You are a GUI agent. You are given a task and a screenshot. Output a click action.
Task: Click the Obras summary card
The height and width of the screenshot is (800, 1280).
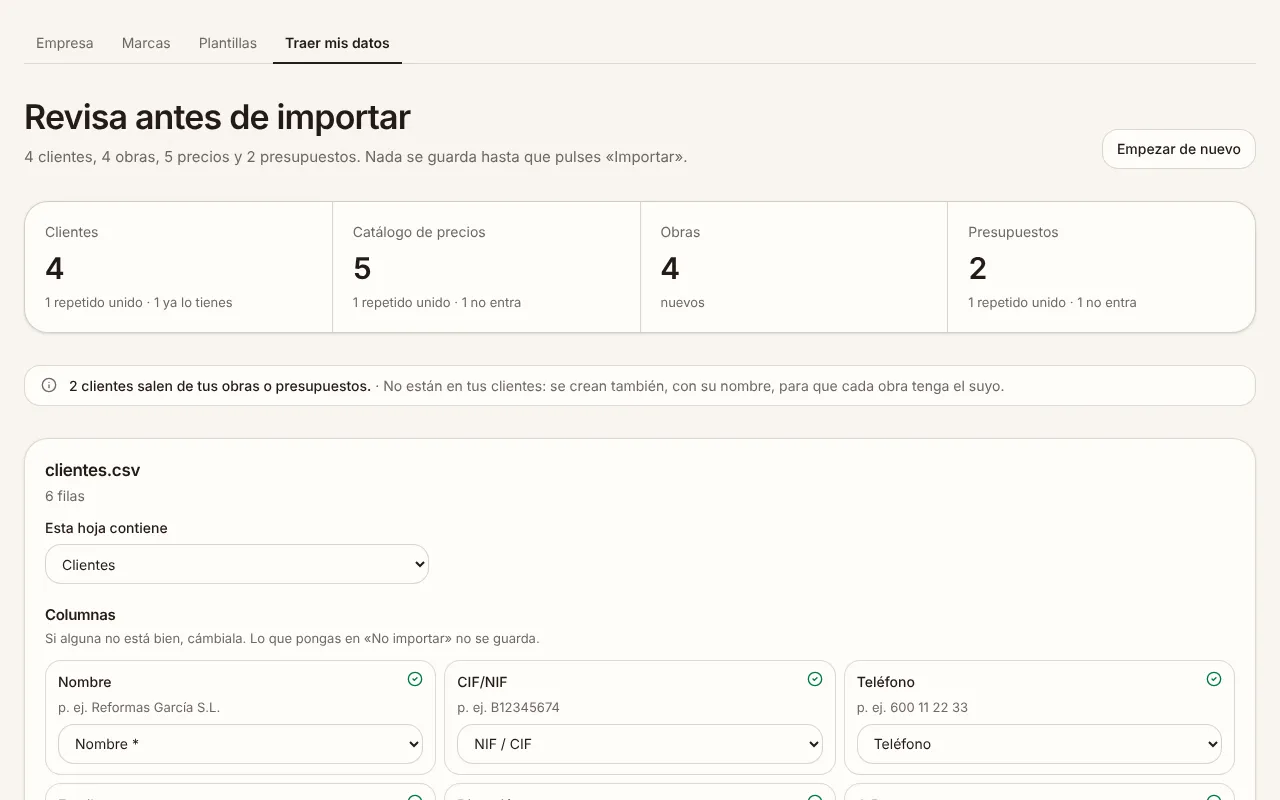[794, 267]
